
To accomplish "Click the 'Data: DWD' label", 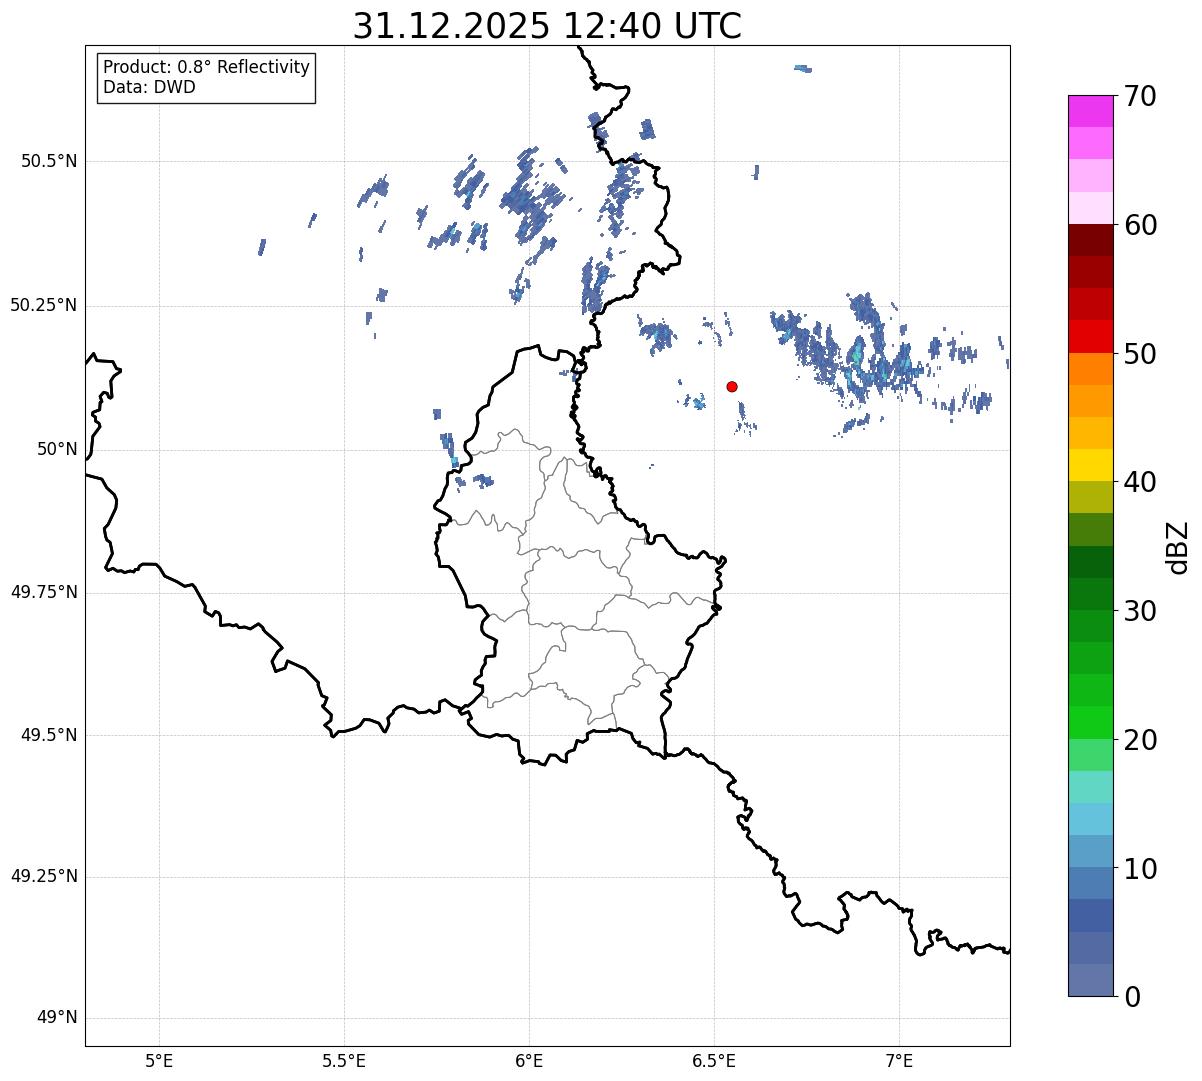I will [149, 87].
